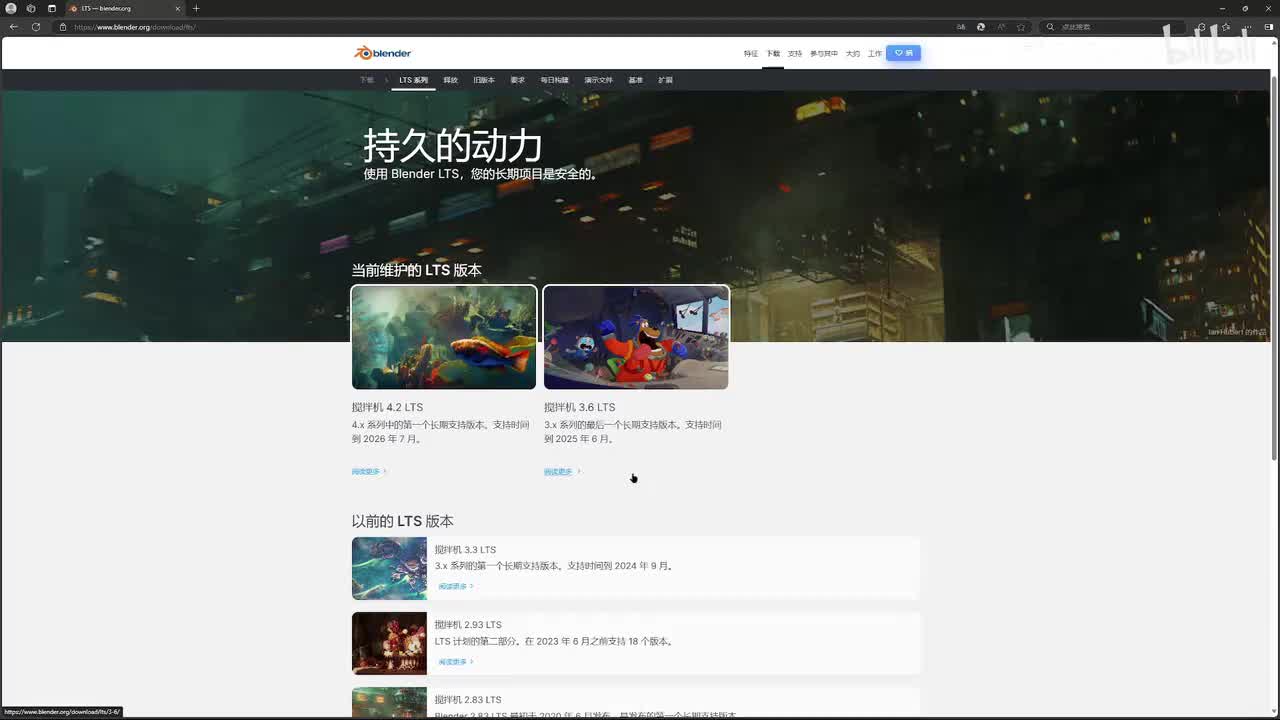Click the magnifier icon in the search box
The height and width of the screenshot is (720, 1280).
point(1050,27)
